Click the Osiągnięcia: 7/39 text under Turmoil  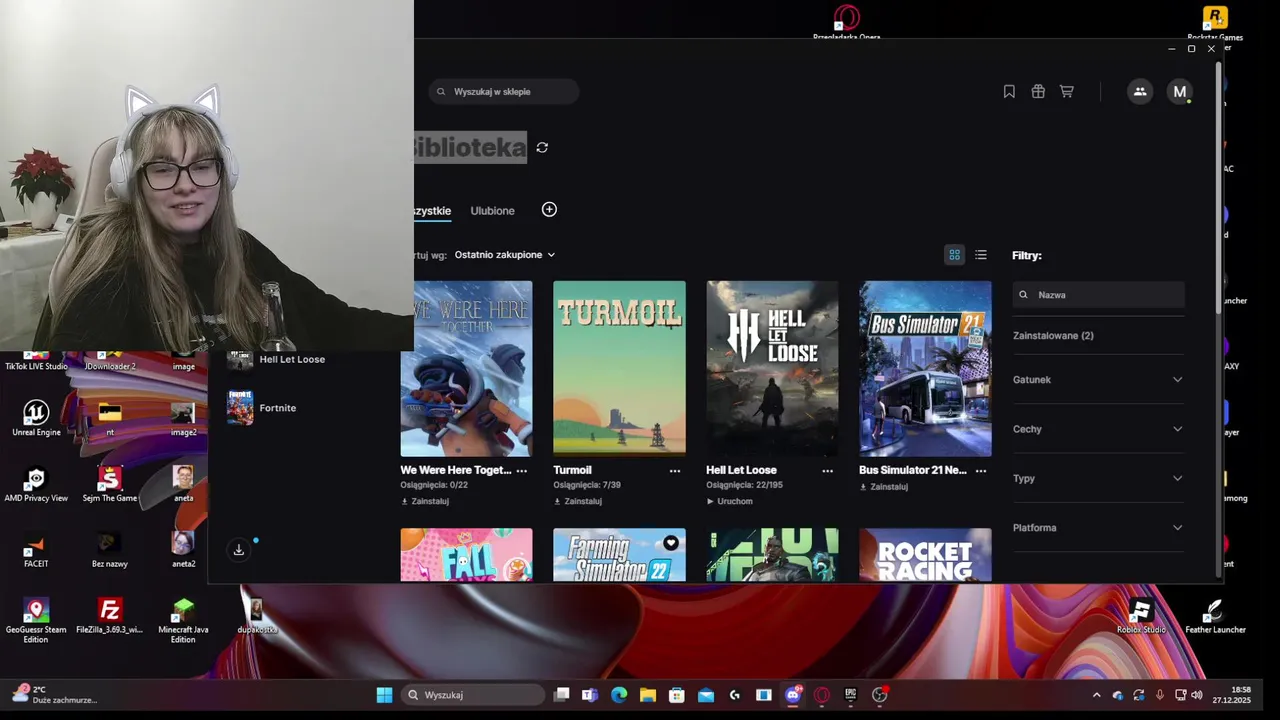click(587, 485)
